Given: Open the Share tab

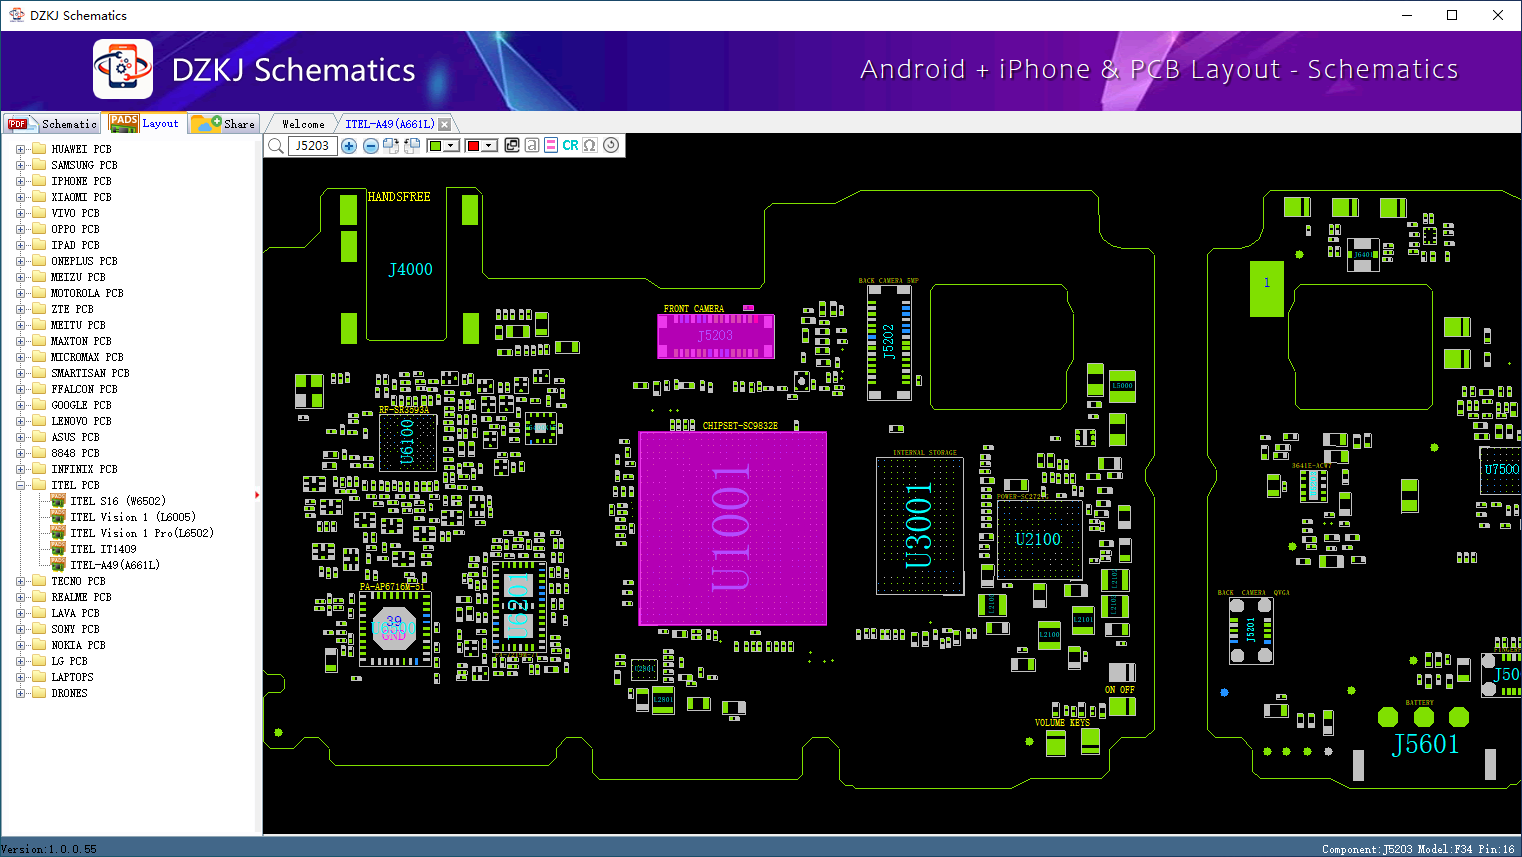Looking at the screenshot, I should 224,124.
